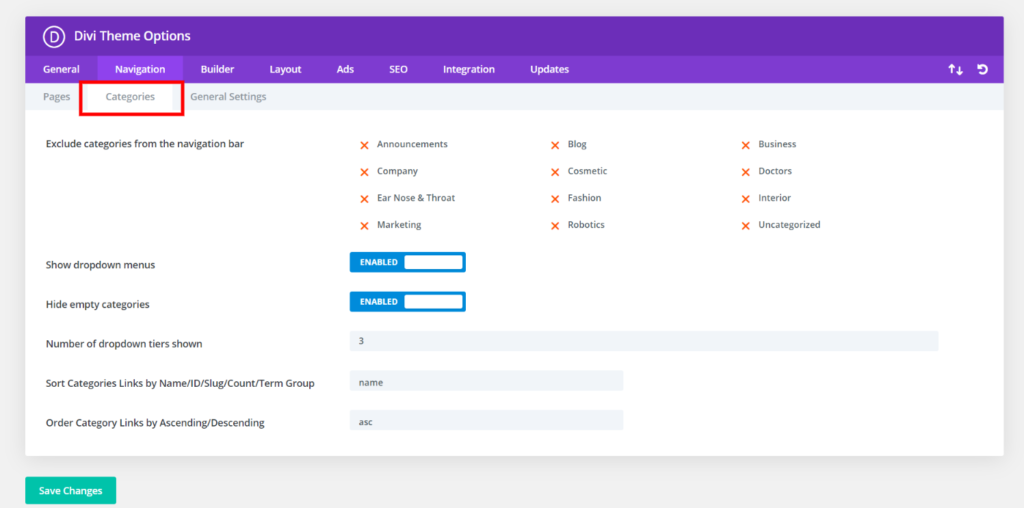Switch to the General Settings sub-tab
This screenshot has height=508, width=1024.
(x=228, y=97)
